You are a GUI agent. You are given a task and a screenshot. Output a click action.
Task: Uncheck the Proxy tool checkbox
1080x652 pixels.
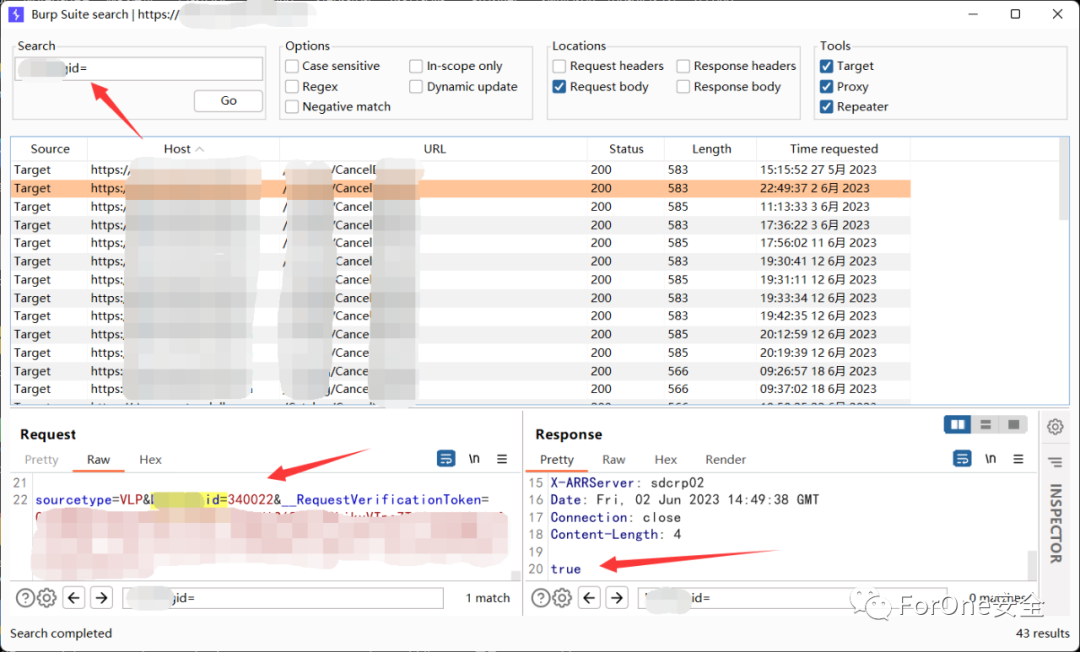(x=827, y=87)
